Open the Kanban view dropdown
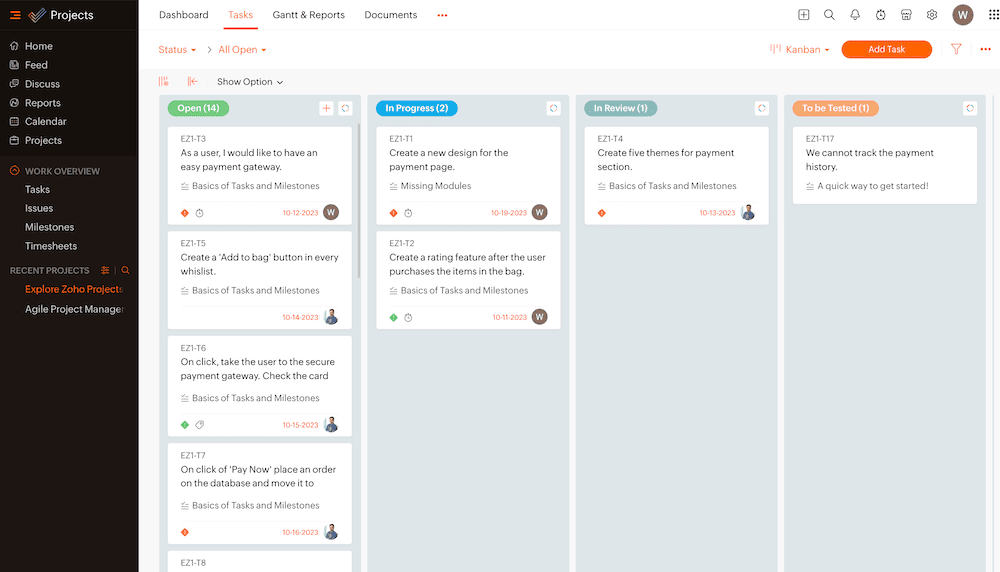 [x=800, y=49]
